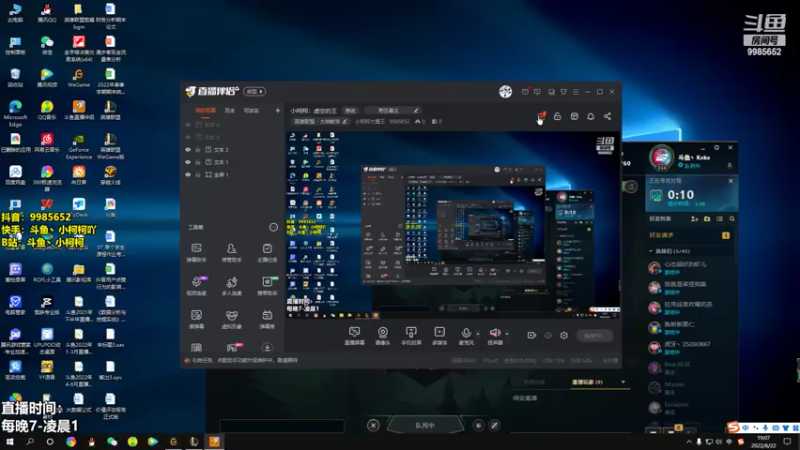Open the mail icon in companion title bar
This screenshot has height=450, width=800.
coord(524,92)
